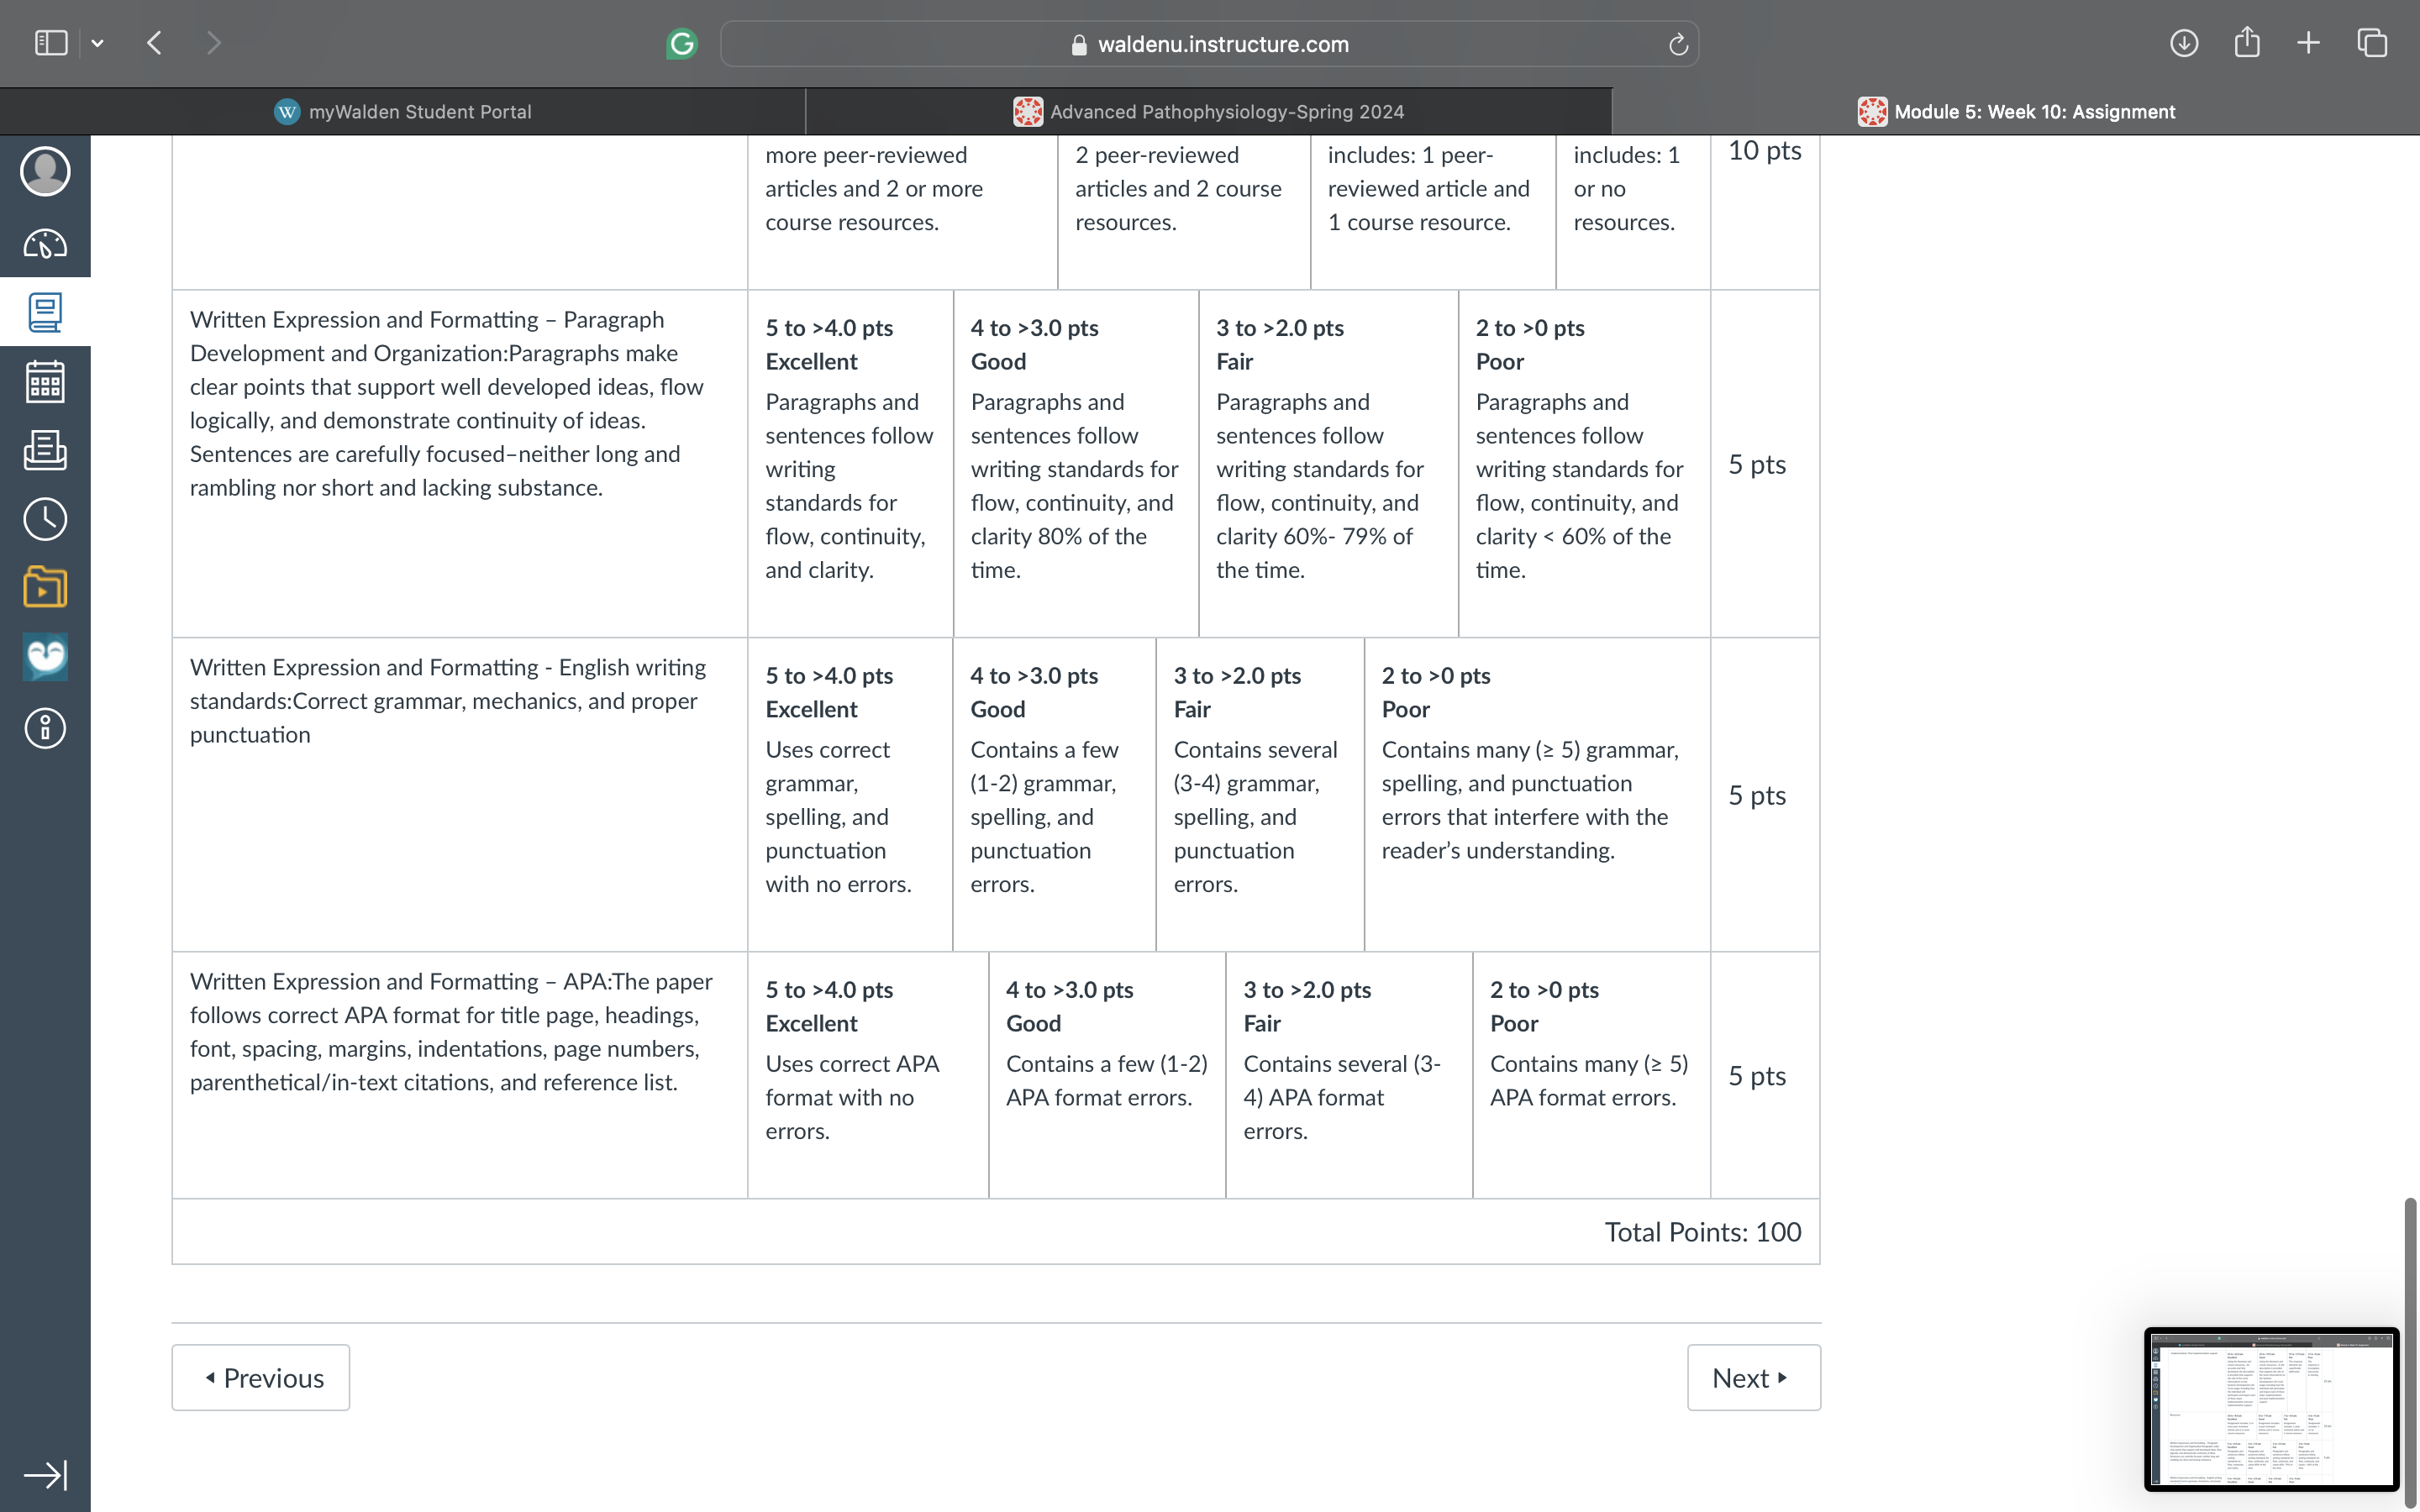
Task: Open the screenshot thumbnail preview
Action: coord(2271,1408)
